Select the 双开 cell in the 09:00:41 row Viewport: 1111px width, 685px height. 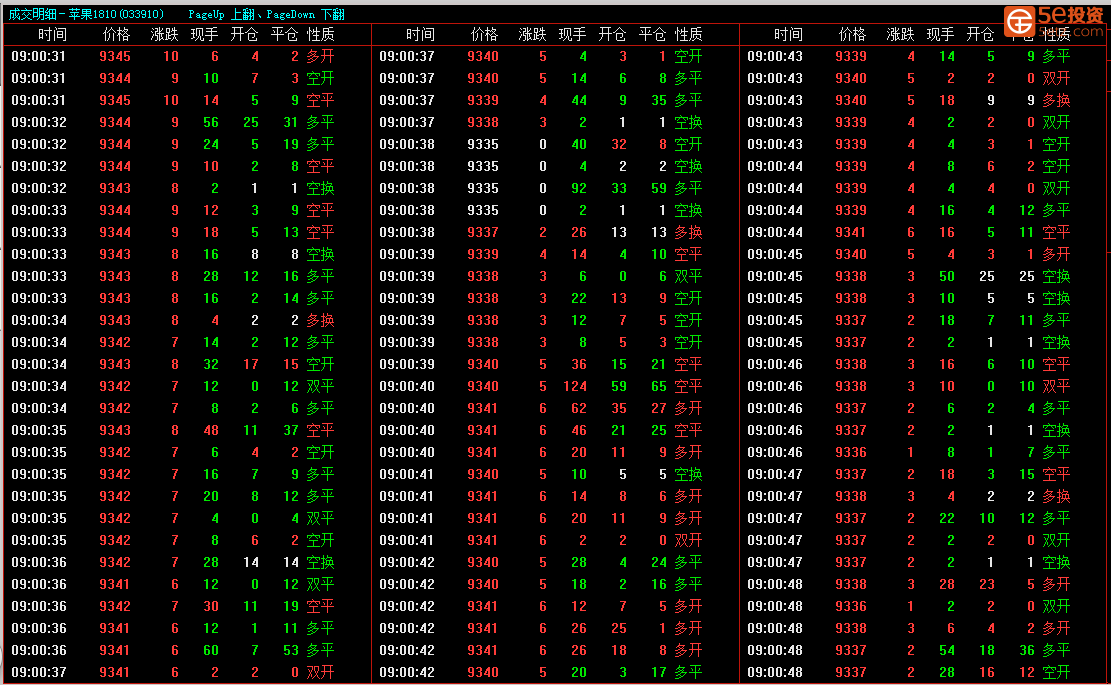[688, 540]
